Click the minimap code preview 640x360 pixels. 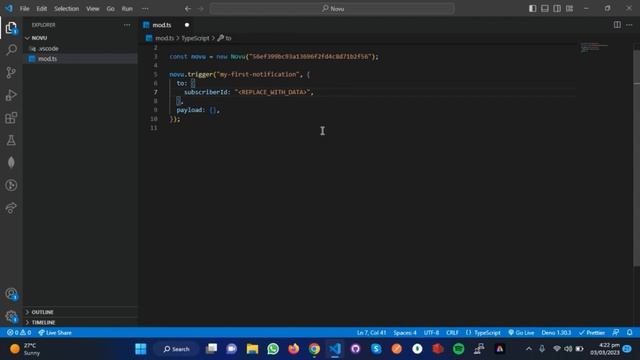[x=594, y=47]
